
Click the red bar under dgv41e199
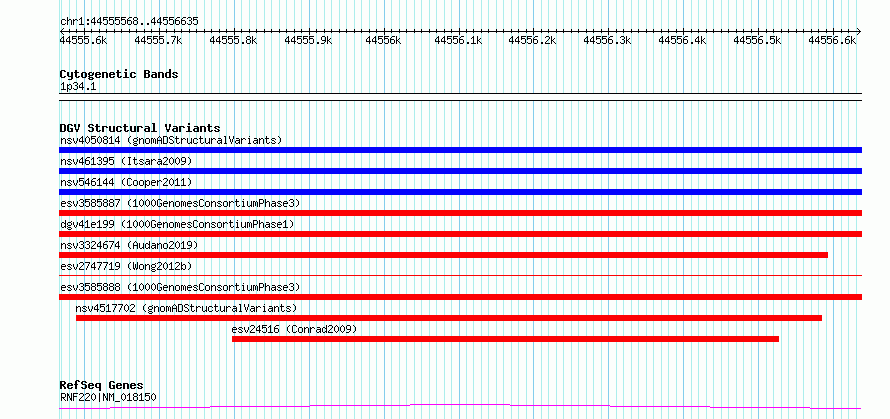tap(460, 234)
